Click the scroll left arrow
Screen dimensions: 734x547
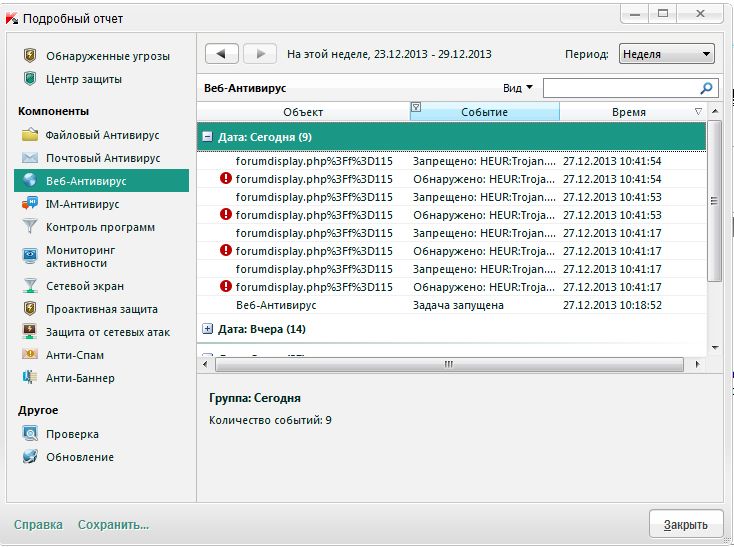(205, 364)
